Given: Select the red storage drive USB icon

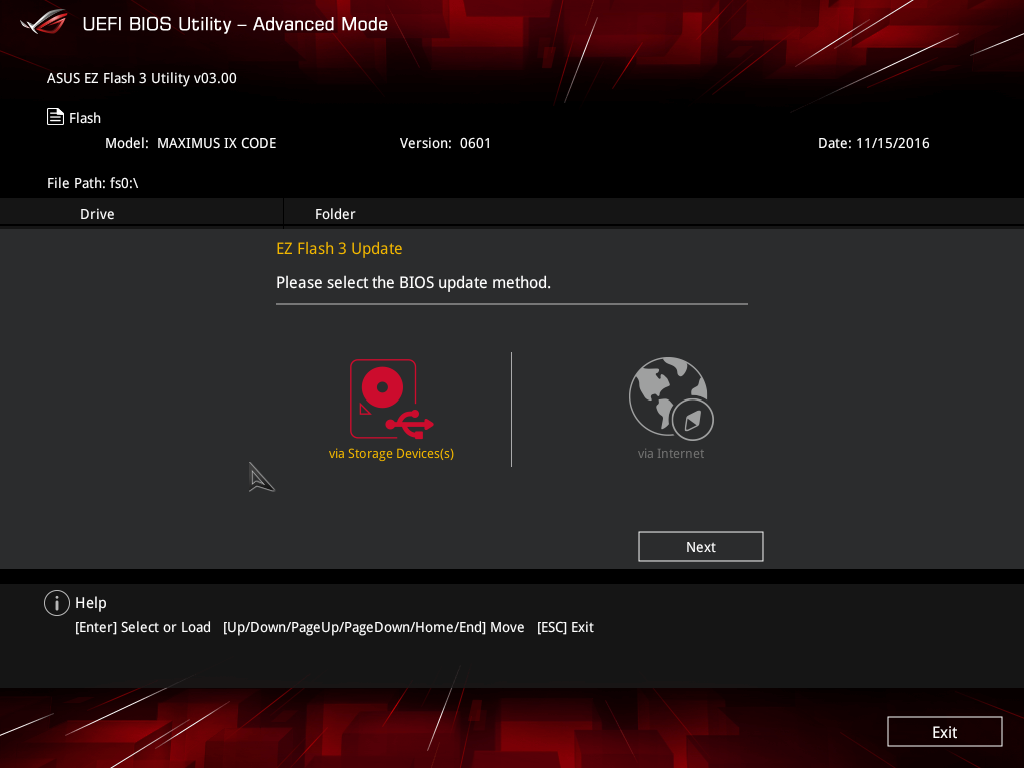Looking at the screenshot, I should [391, 398].
